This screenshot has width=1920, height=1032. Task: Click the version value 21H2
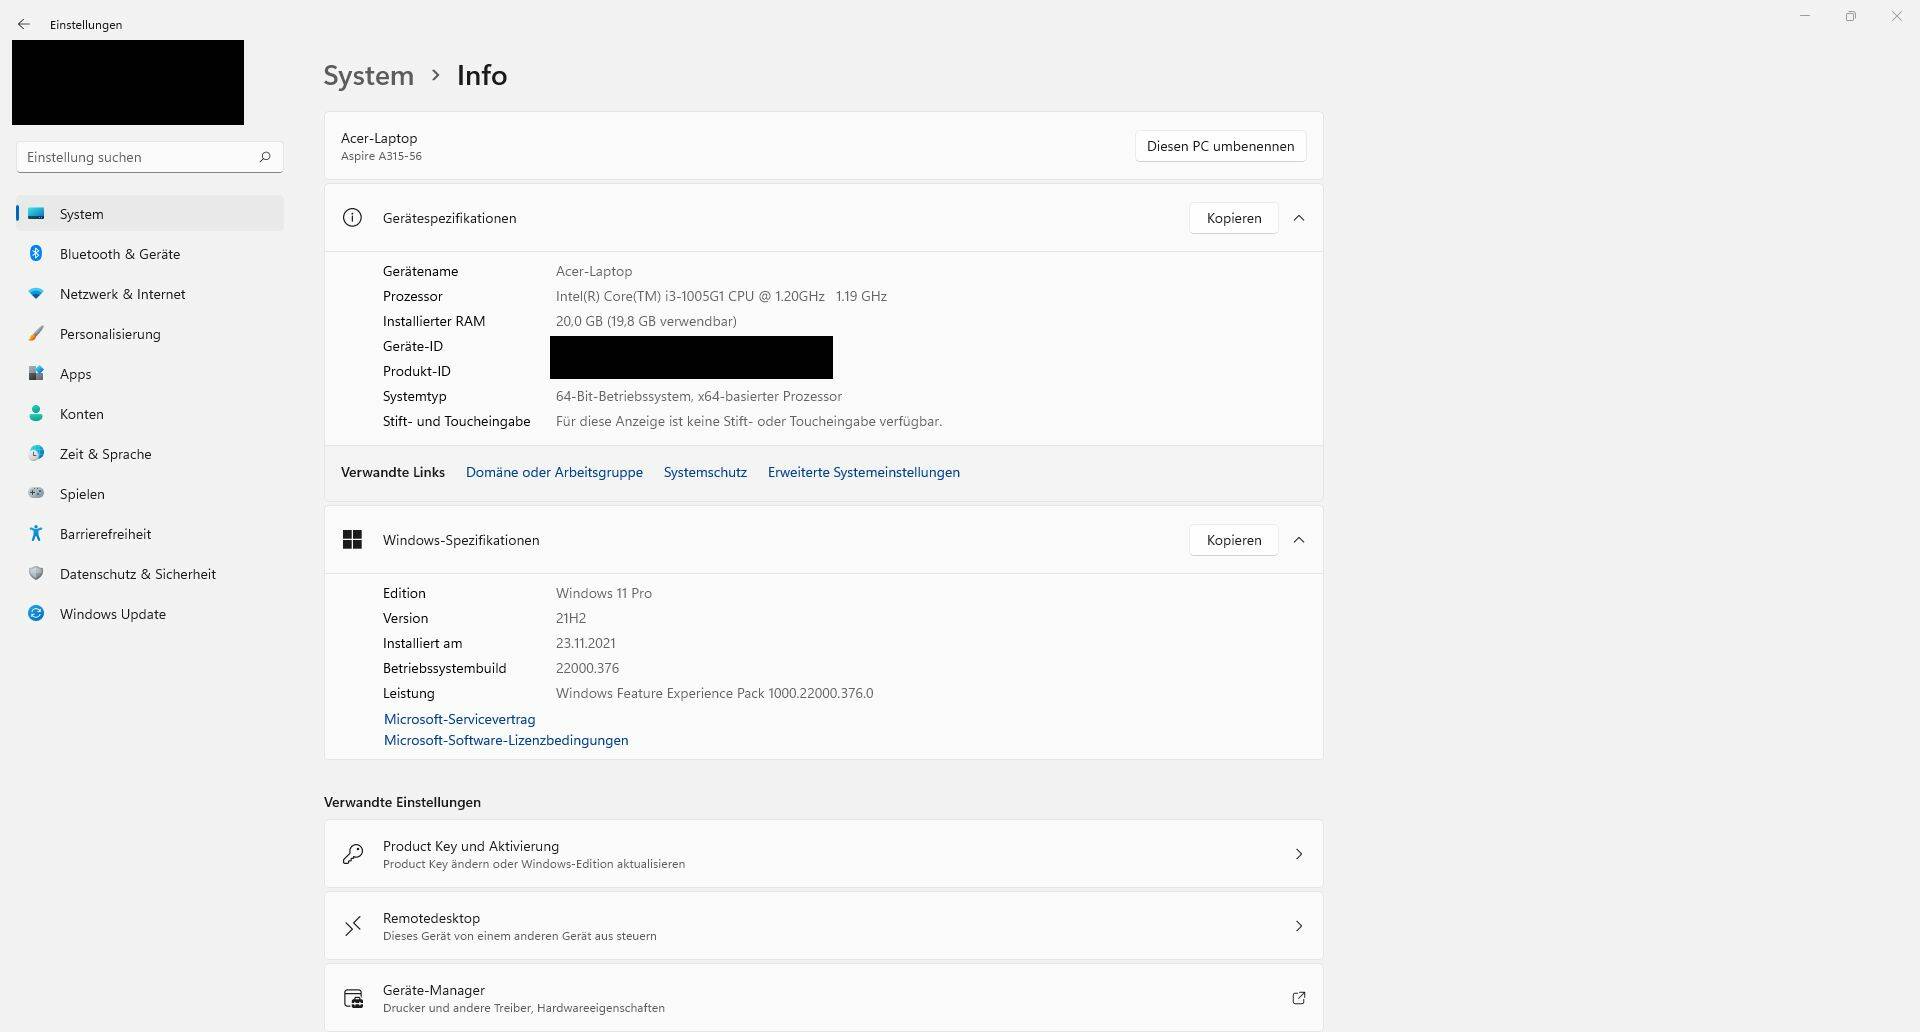(571, 618)
